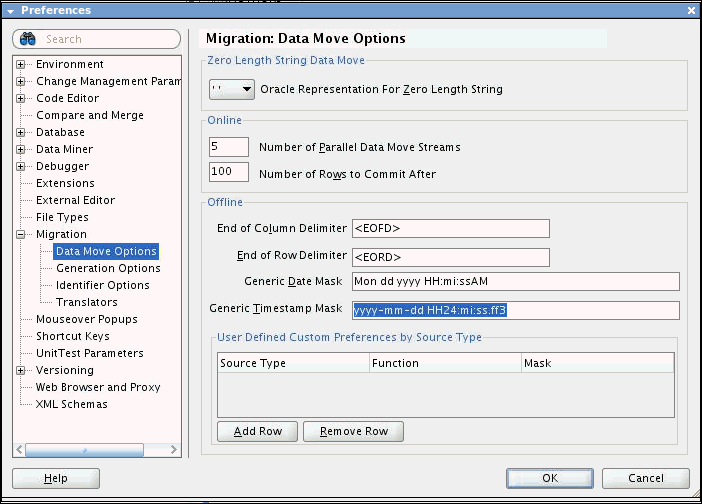
Task: Select the Migration category
Action: click(x=61, y=235)
